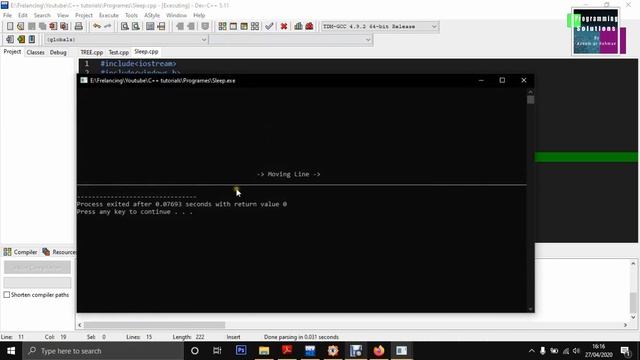Click the New file toolbar icon

(10, 26)
